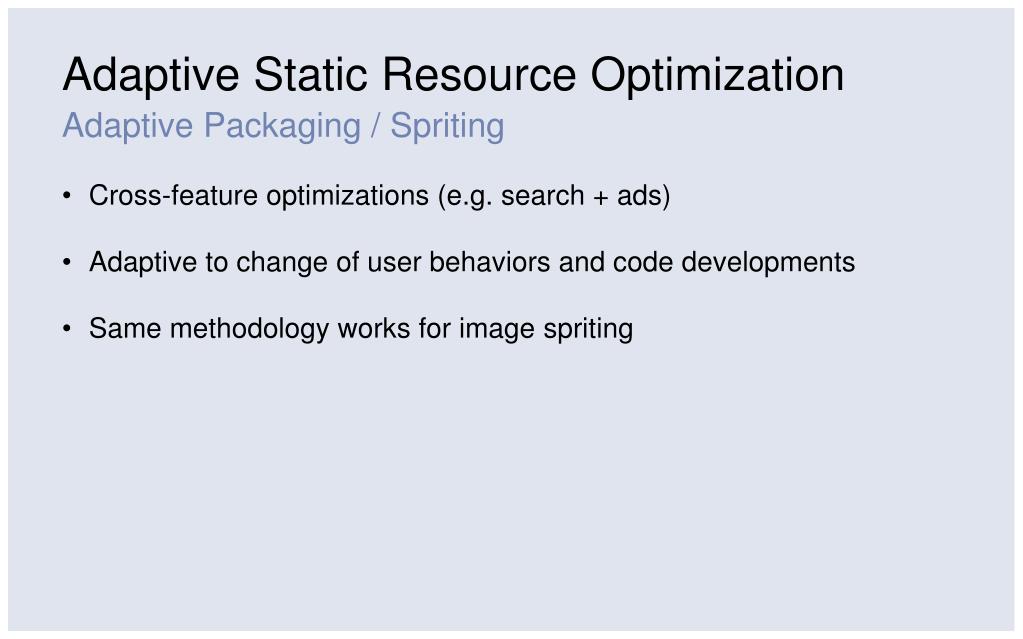The width and height of the screenshot is (1023, 639).
Task: Click the word 'Optimization' in the title
Action: point(718,76)
